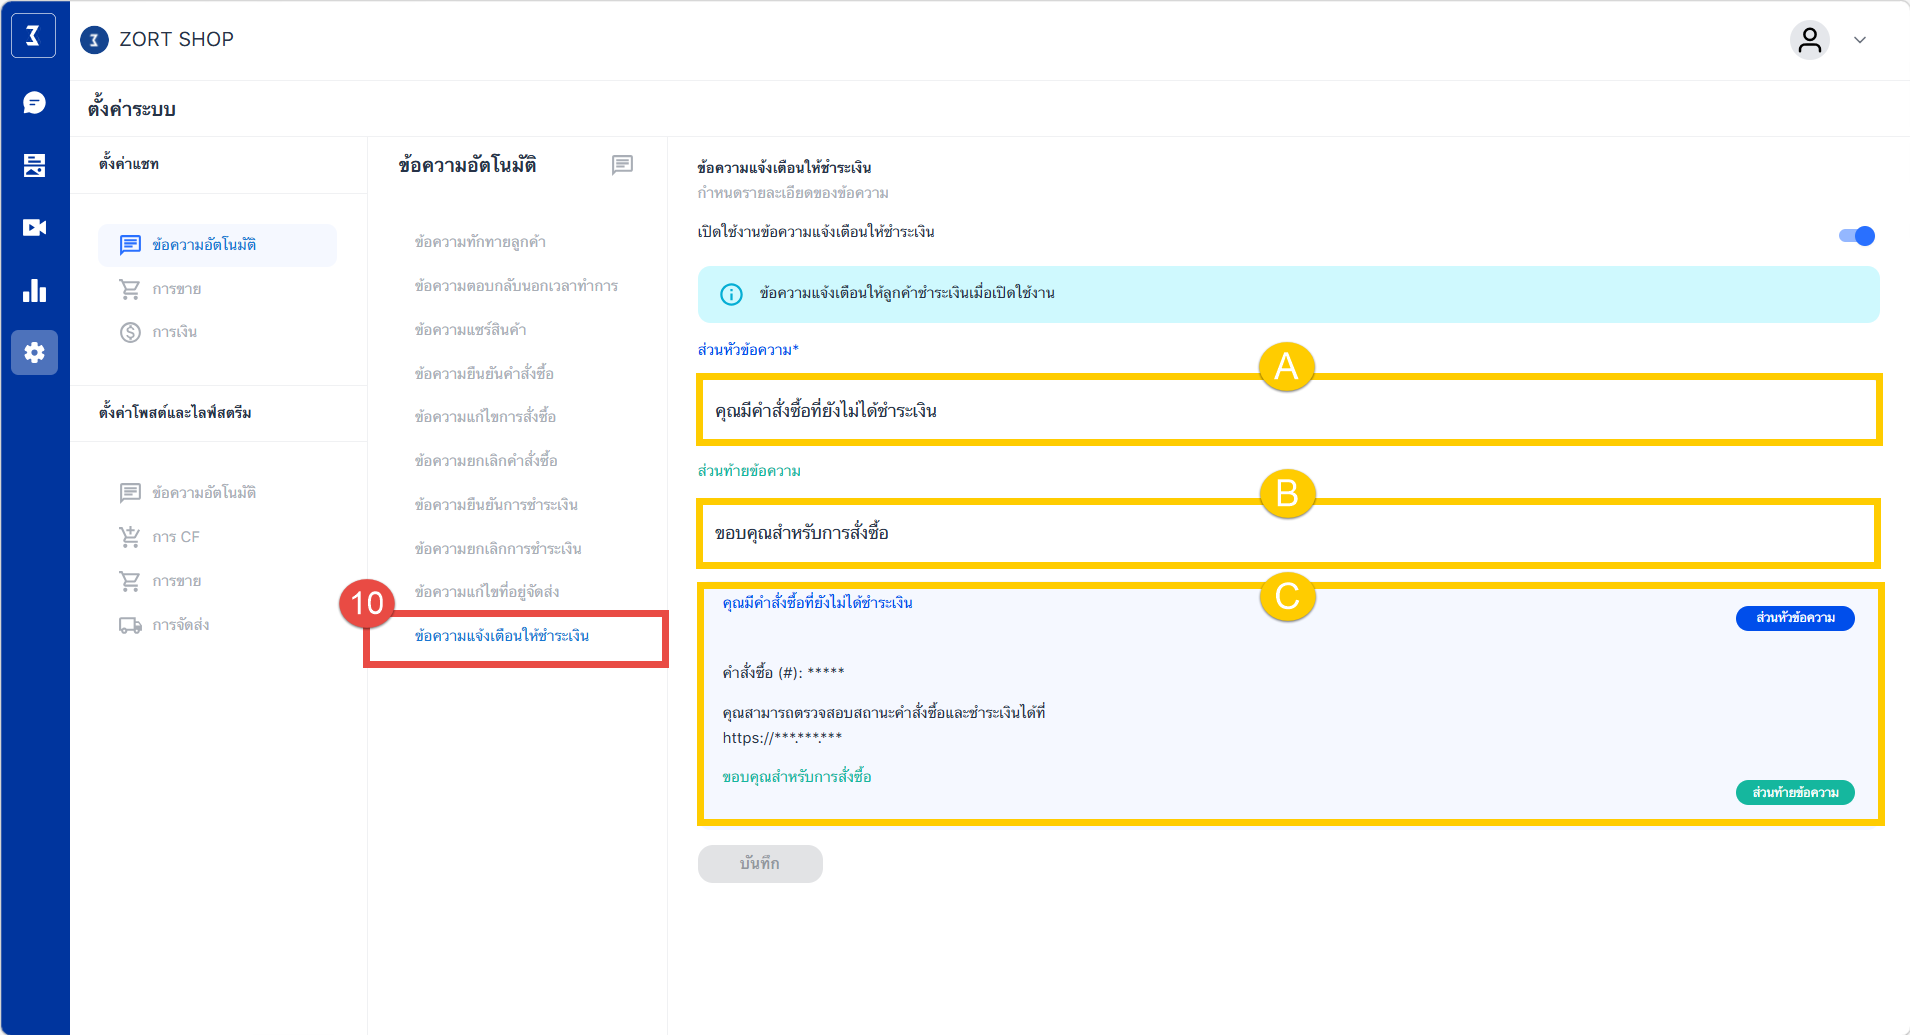Select ข้อความยืนยันคำสั่งซื้อ message type
Image resolution: width=1910 pixels, height=1035 pixels.
point(484,374)
